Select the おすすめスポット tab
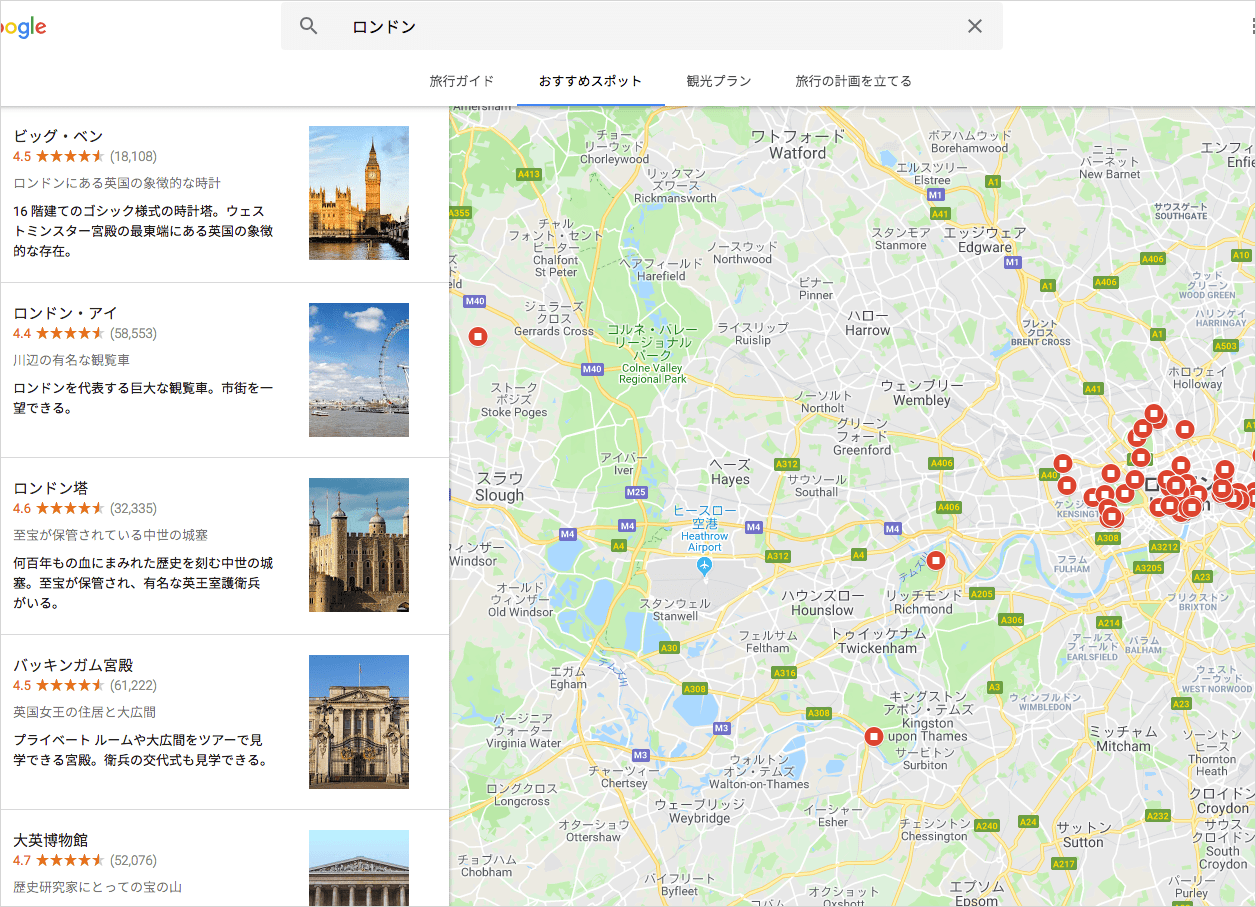1256x907 pixels. 590,81
